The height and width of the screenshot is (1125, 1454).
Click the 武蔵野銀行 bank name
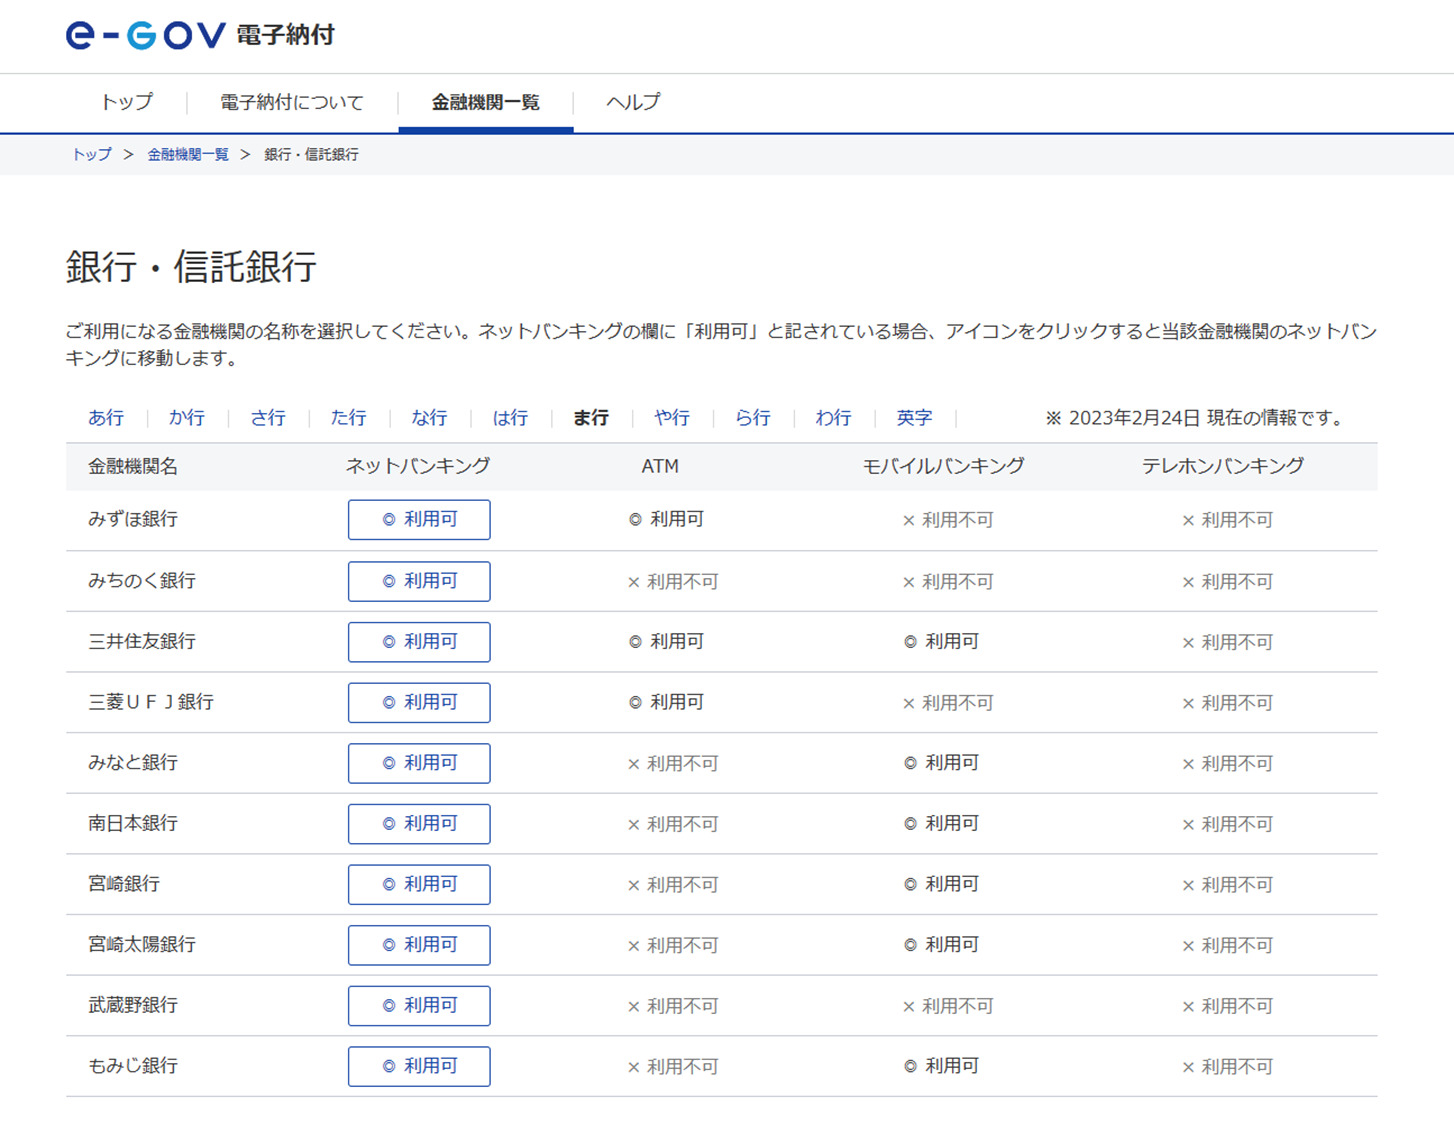(x=133, y=1006)
